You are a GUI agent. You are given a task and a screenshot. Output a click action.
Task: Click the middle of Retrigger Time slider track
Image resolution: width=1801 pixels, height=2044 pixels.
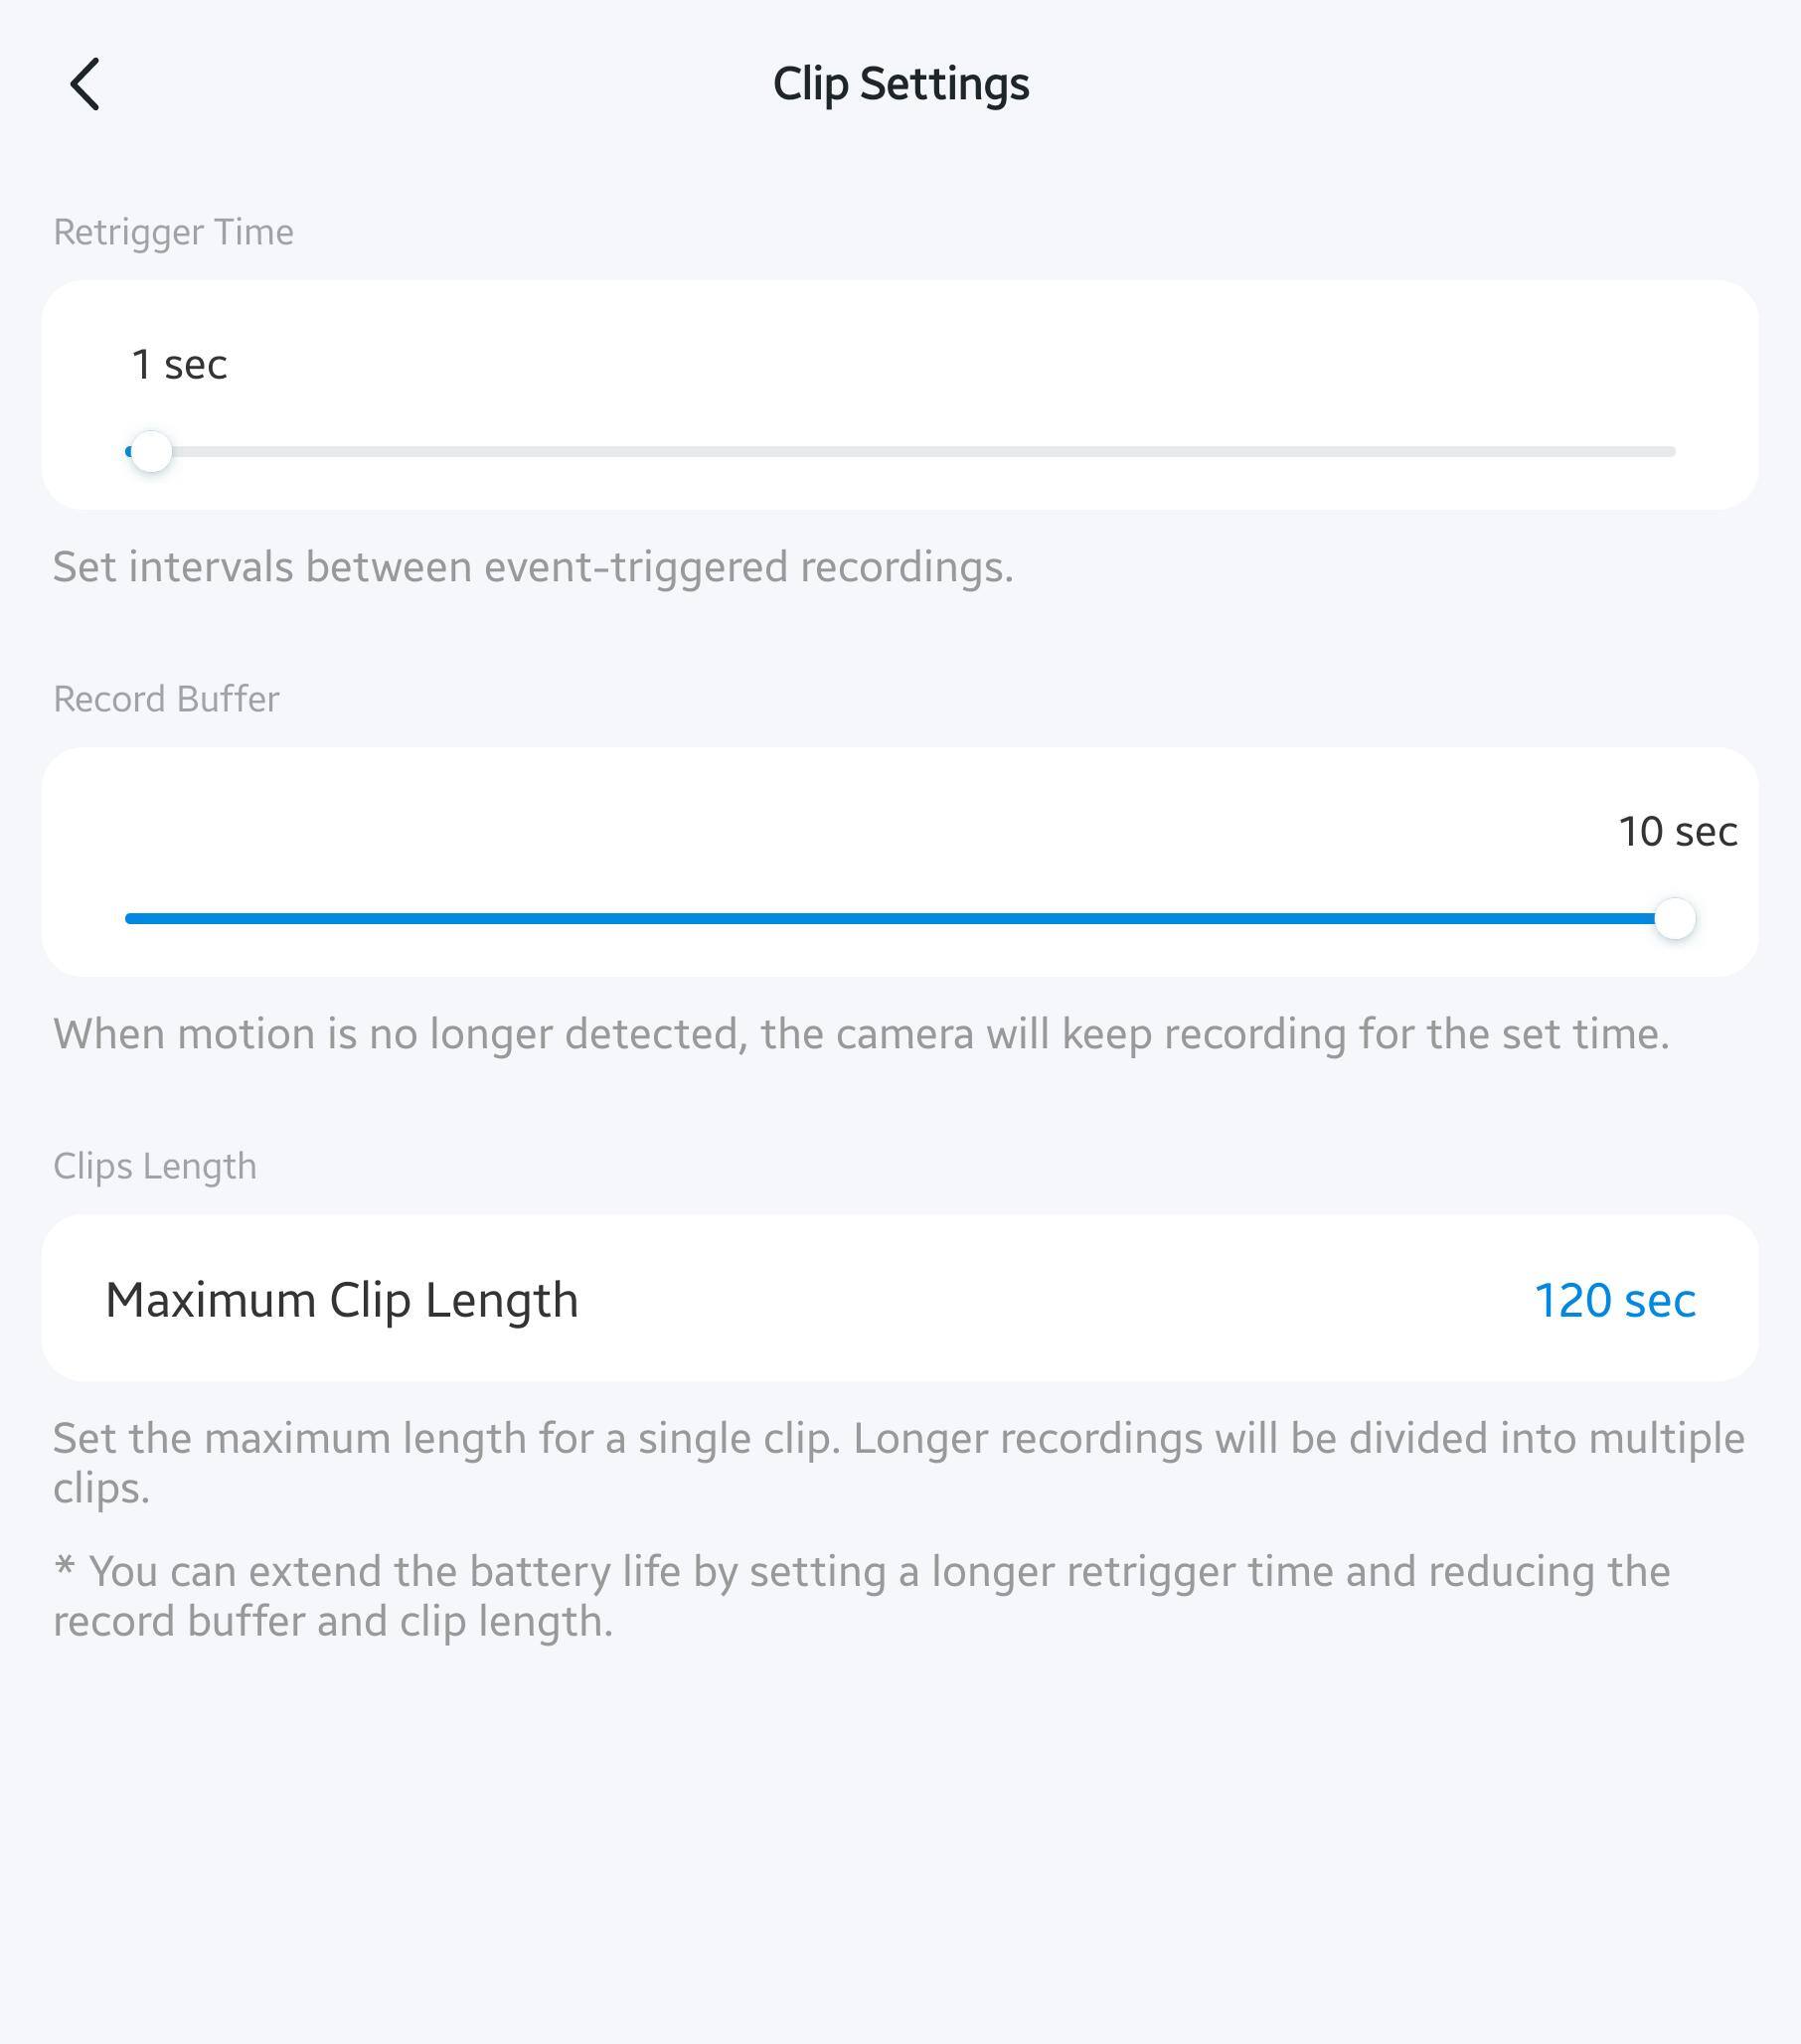pos(900,452)
